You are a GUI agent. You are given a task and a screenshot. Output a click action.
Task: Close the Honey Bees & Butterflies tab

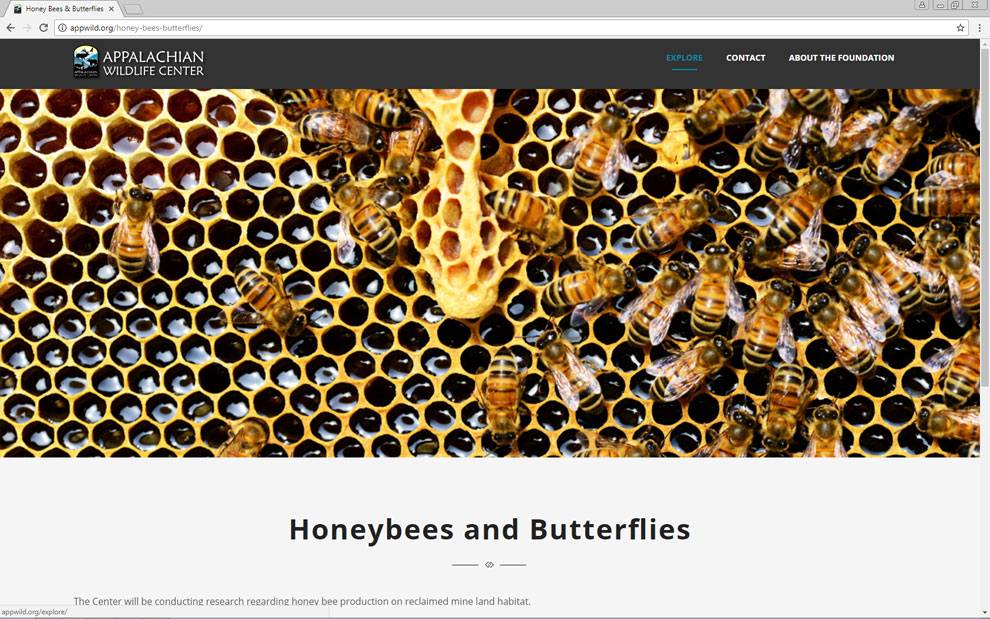coord(111,9)
